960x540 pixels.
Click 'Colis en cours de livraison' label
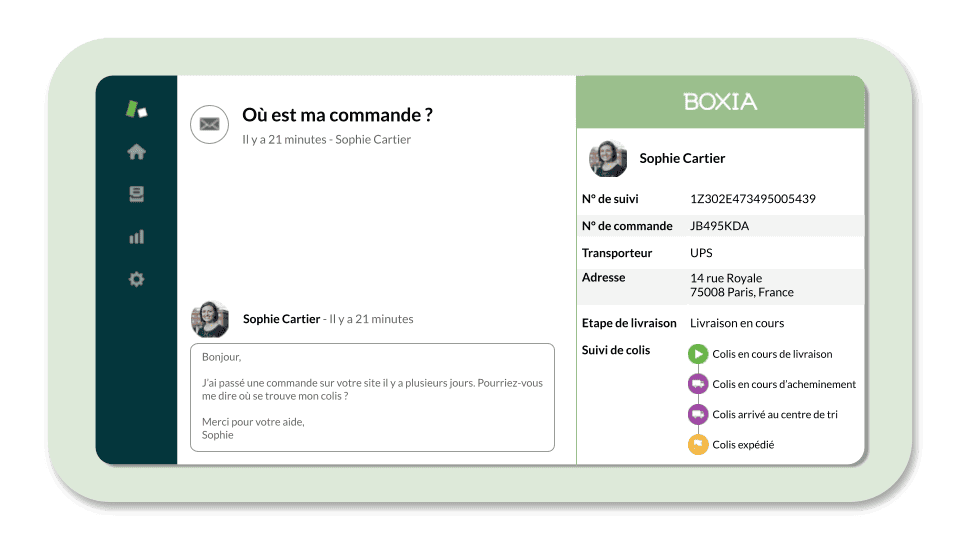[772, 354]
